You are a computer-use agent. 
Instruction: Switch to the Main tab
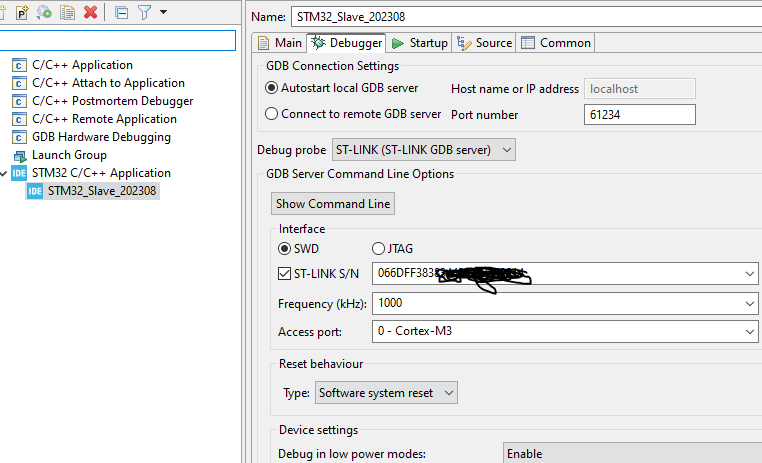[279, 43]
